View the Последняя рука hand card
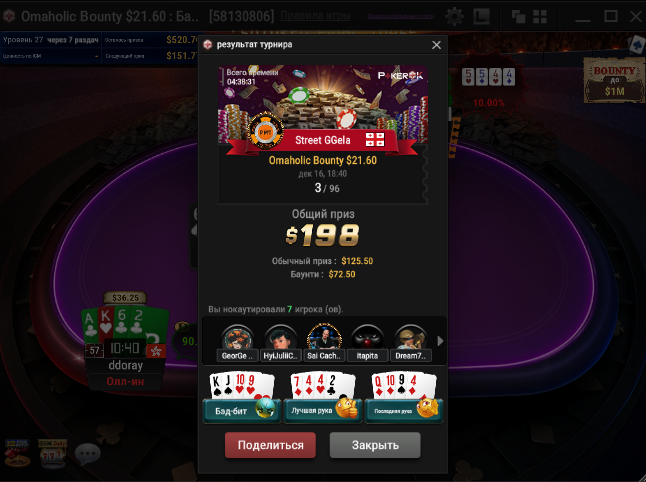The height and width of the screenshot is (482, 646). (404, 398)
